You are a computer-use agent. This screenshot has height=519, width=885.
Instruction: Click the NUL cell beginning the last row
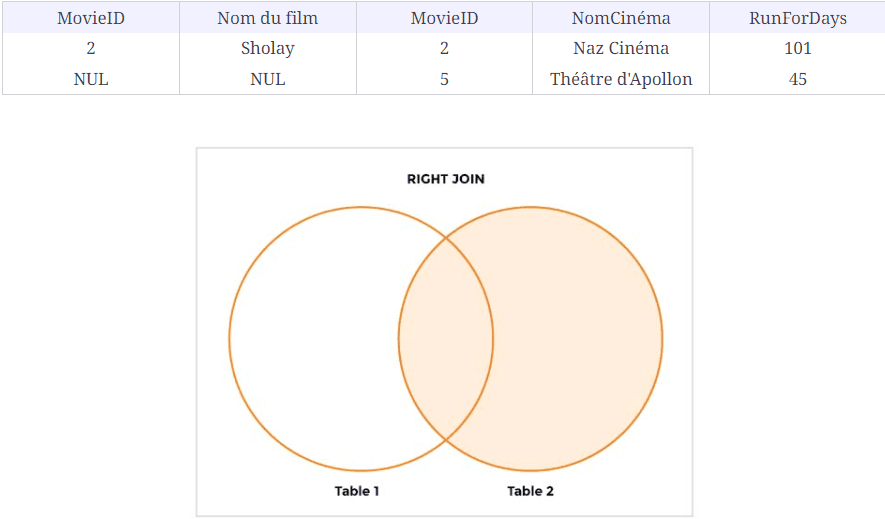tap(90, 79)
